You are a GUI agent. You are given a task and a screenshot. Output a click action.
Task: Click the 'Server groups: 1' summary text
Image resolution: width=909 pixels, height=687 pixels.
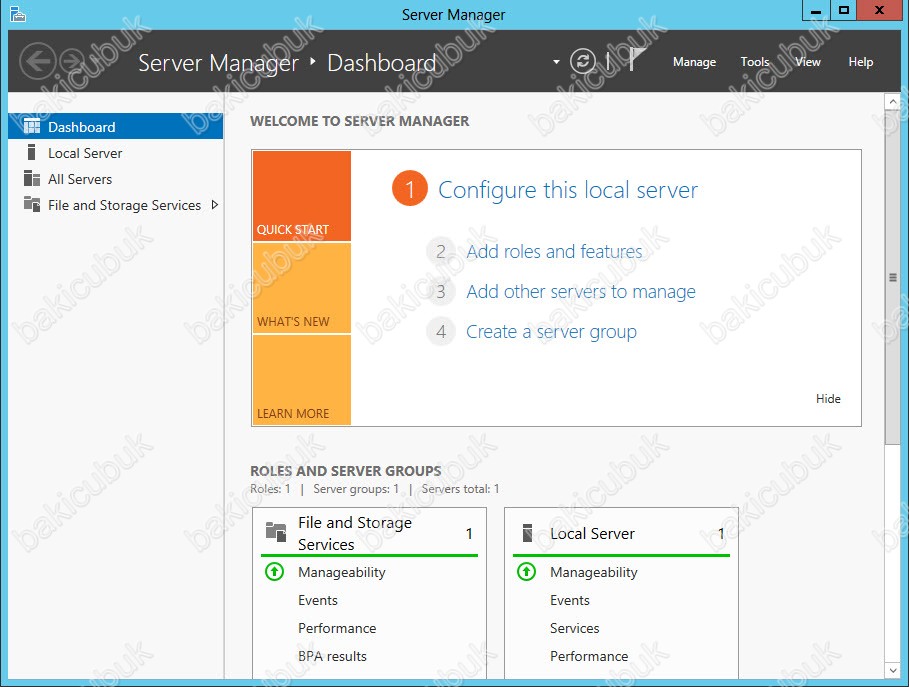356,489
